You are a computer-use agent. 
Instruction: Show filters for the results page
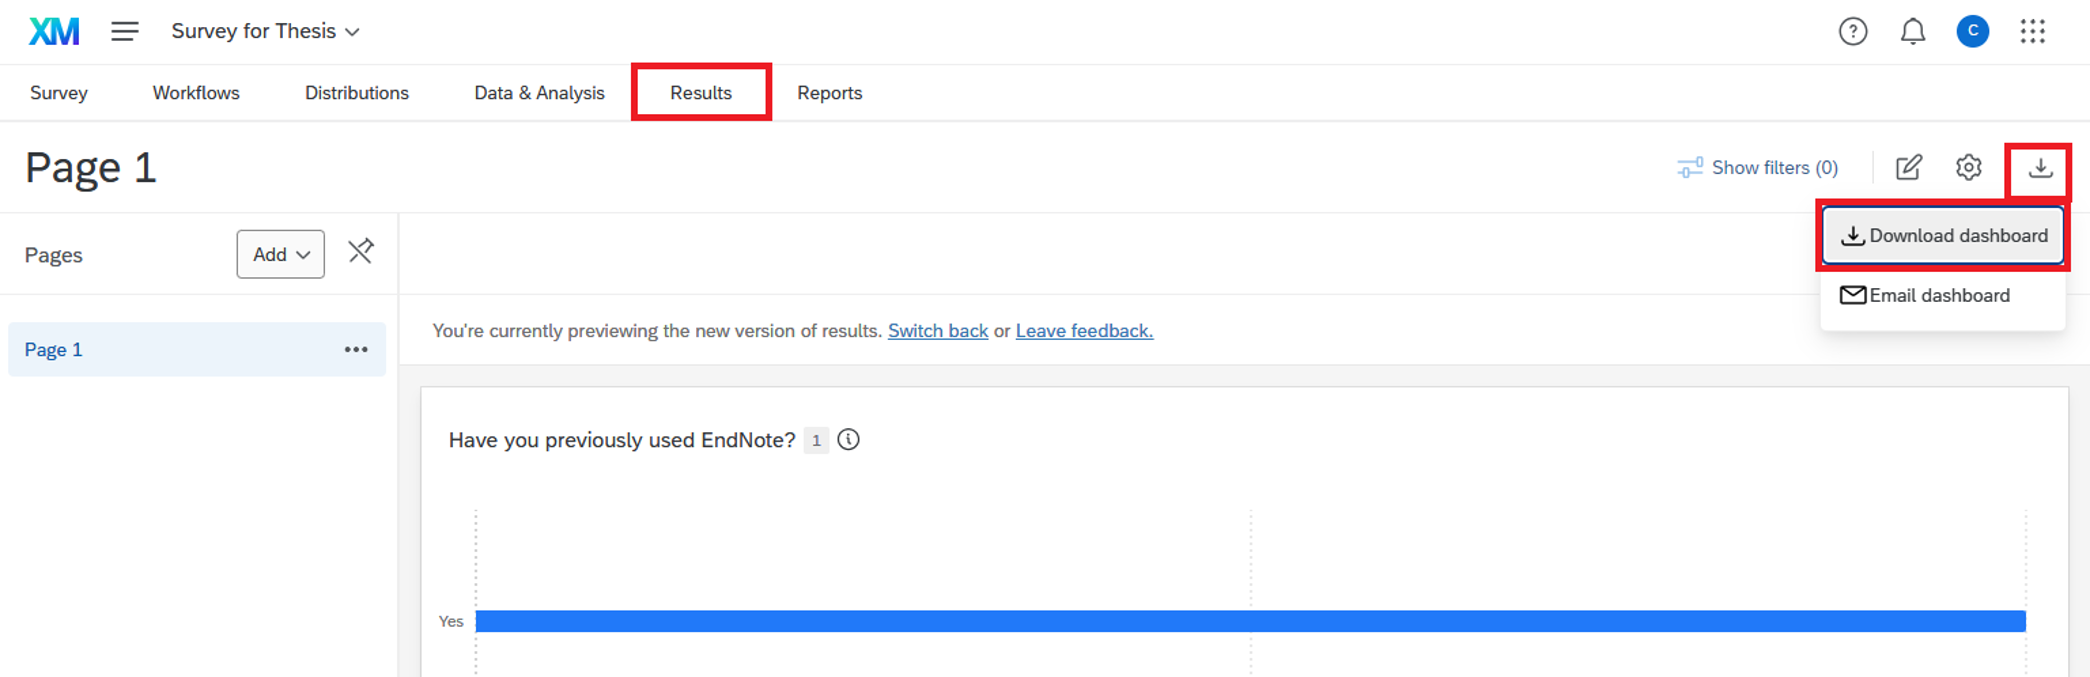(1758, 168)
